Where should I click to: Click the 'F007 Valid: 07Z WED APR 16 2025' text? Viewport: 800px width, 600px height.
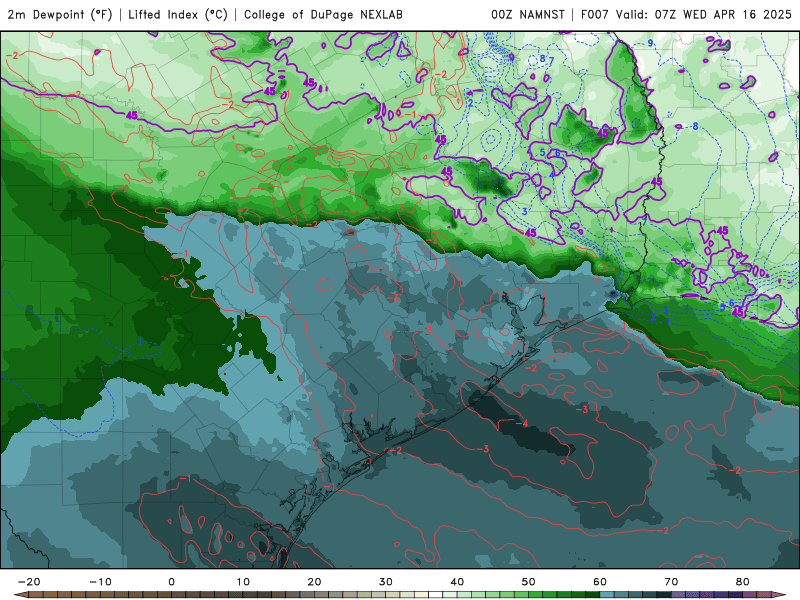(686, 15)
